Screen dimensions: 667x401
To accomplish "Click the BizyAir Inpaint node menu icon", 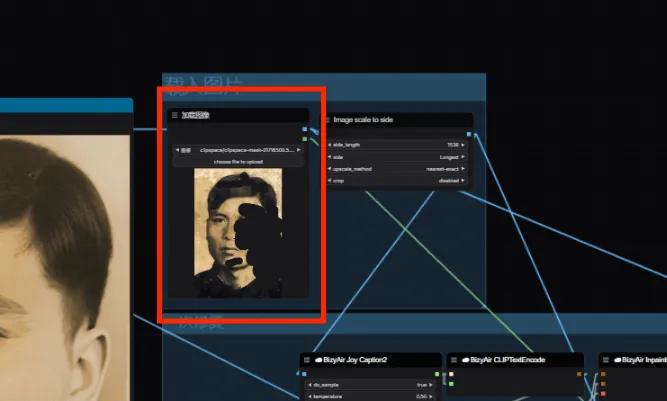I will click(605, 359).
